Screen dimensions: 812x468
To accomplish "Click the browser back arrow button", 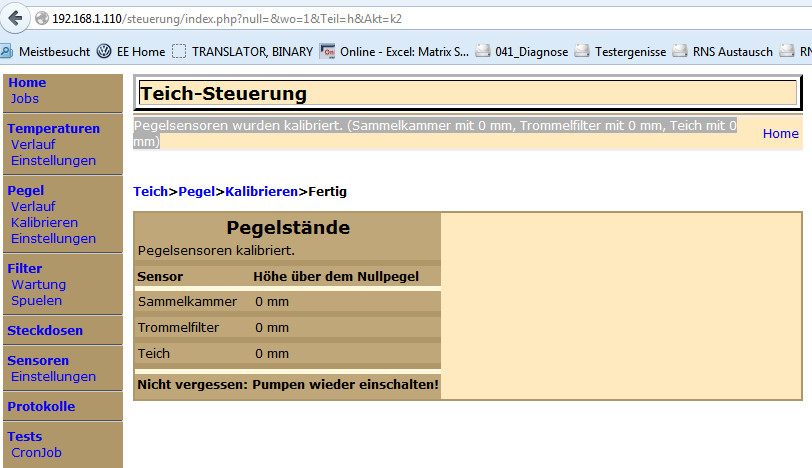I will [15, 19].
